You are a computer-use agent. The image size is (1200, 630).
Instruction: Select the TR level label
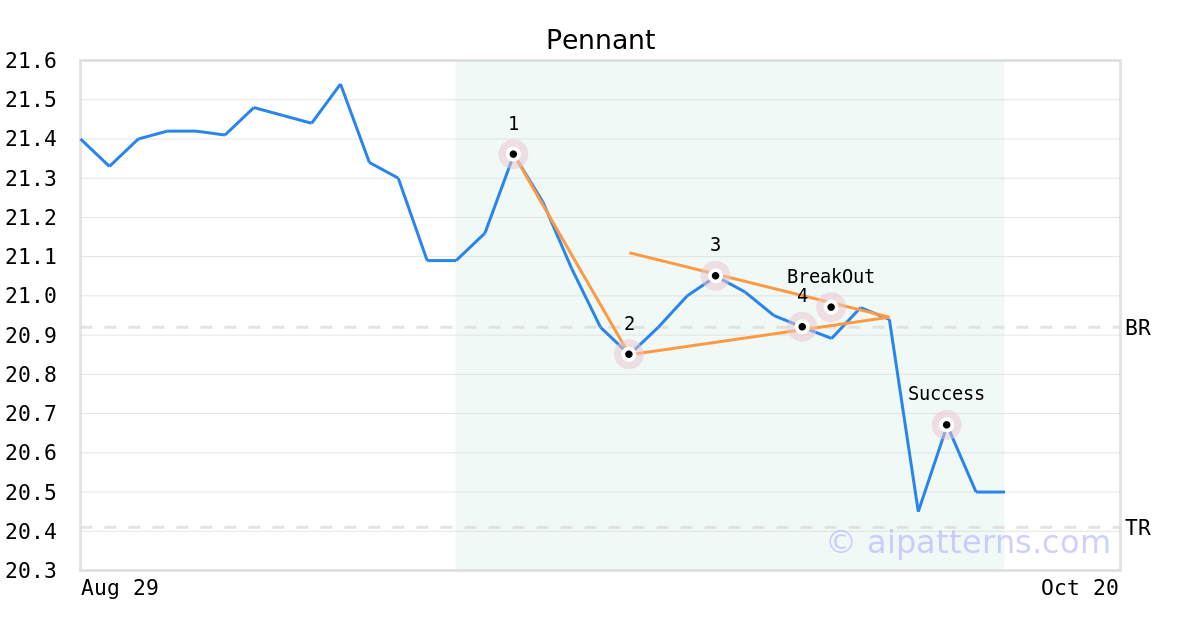click(1137, 528)
